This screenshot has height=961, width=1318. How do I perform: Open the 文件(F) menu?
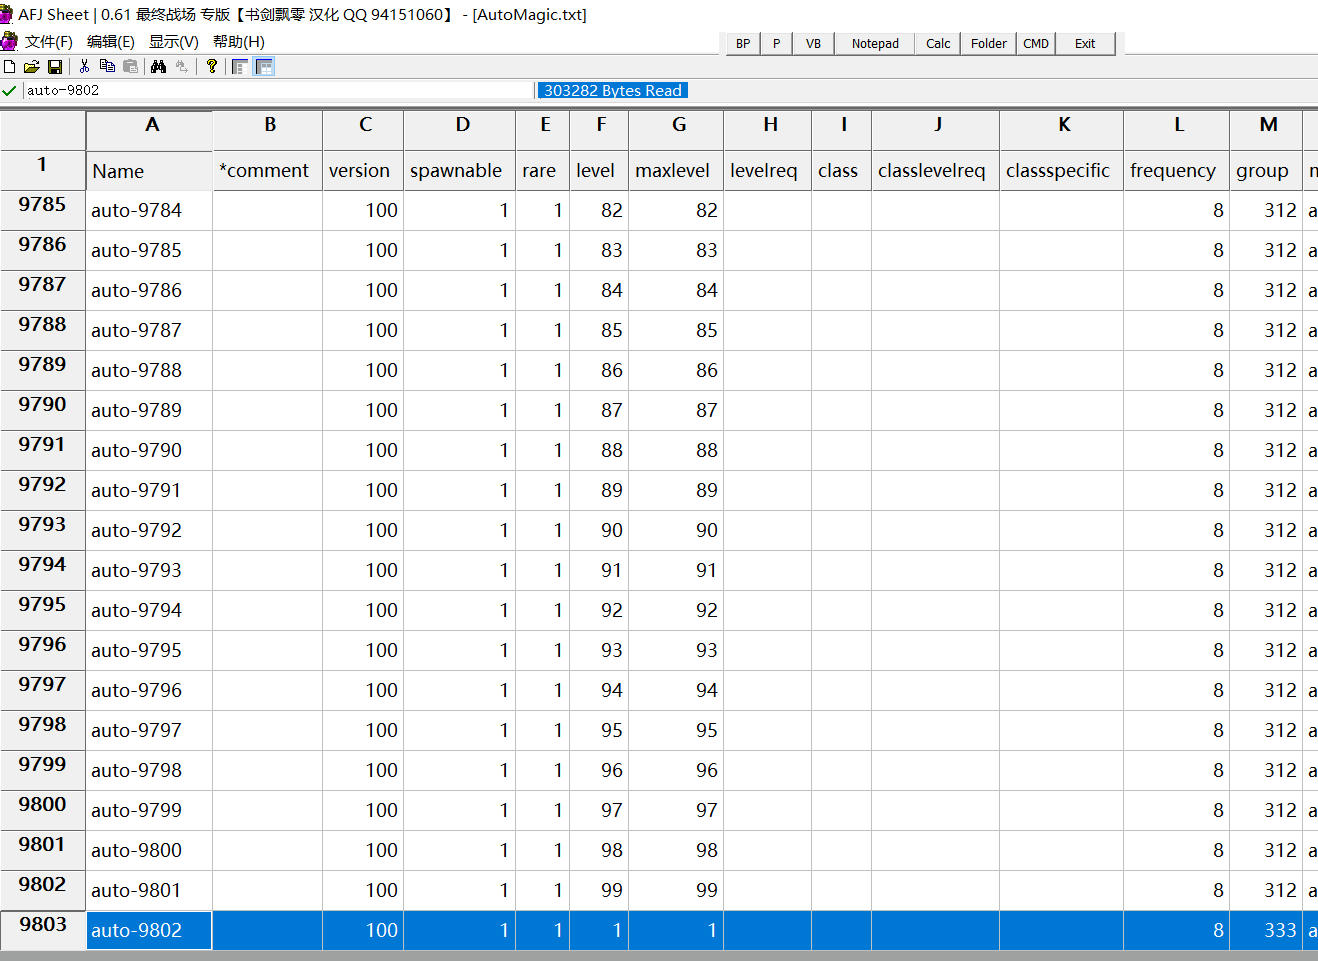coord(49,42)
